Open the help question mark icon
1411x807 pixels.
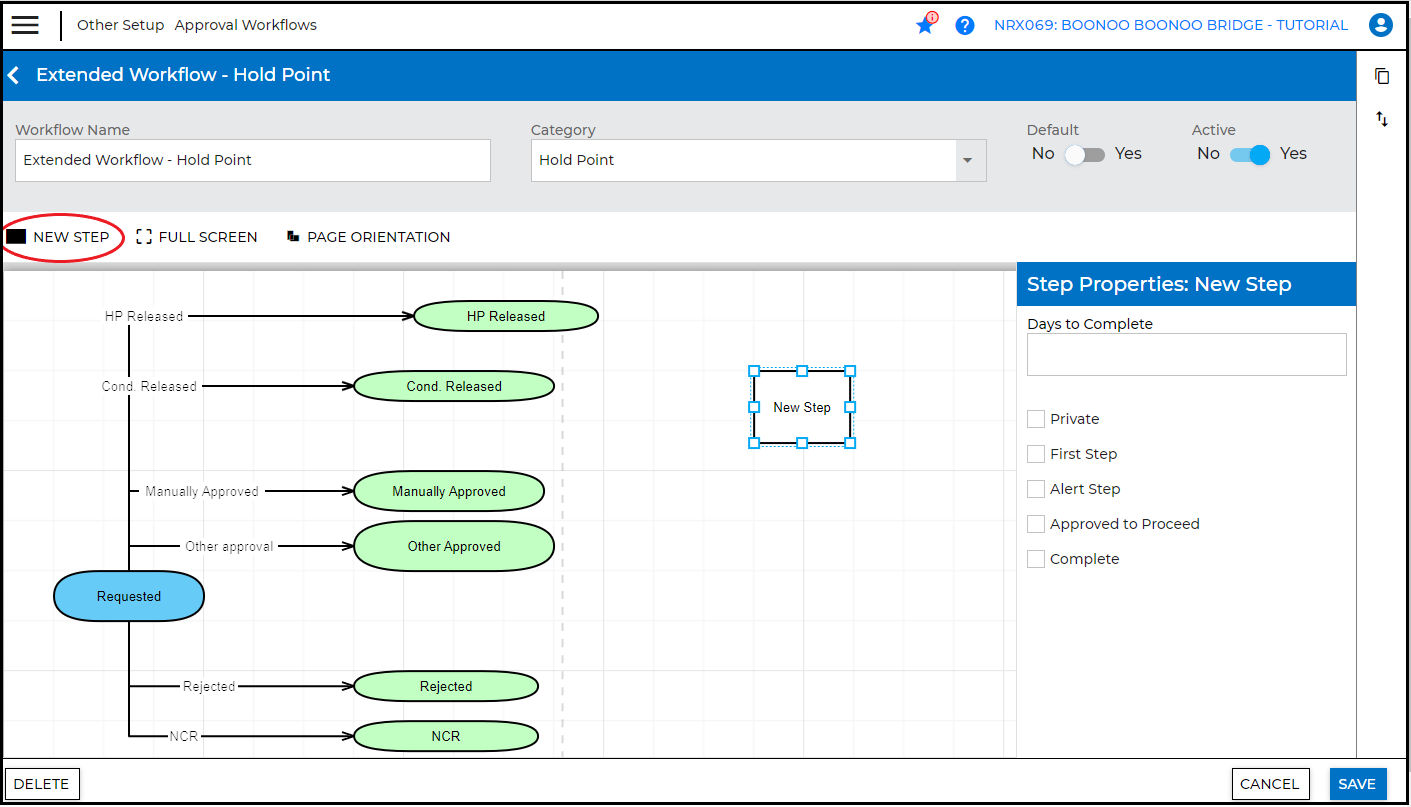click(965, 25)
